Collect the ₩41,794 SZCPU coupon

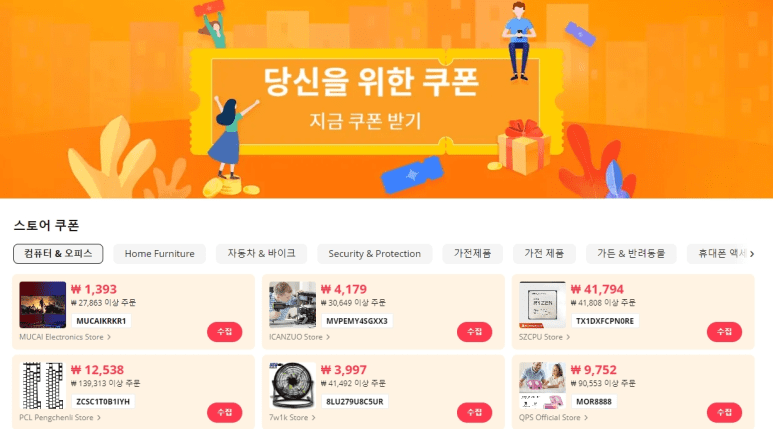tap(724, 332)
